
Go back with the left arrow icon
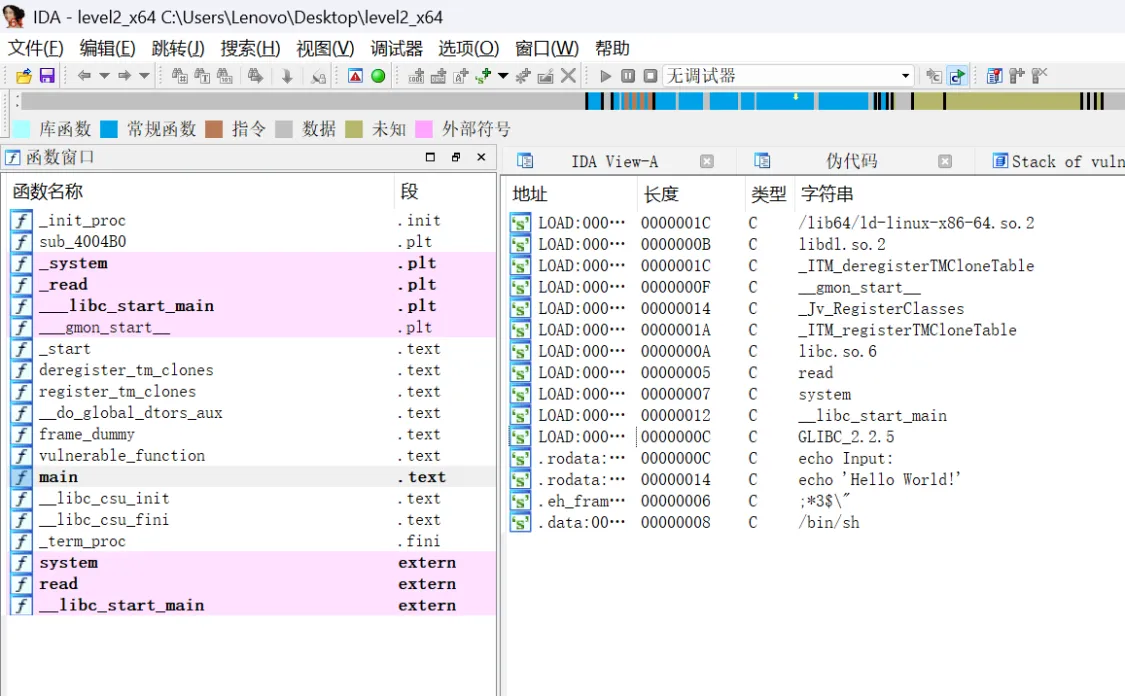[x=84, y=76]
